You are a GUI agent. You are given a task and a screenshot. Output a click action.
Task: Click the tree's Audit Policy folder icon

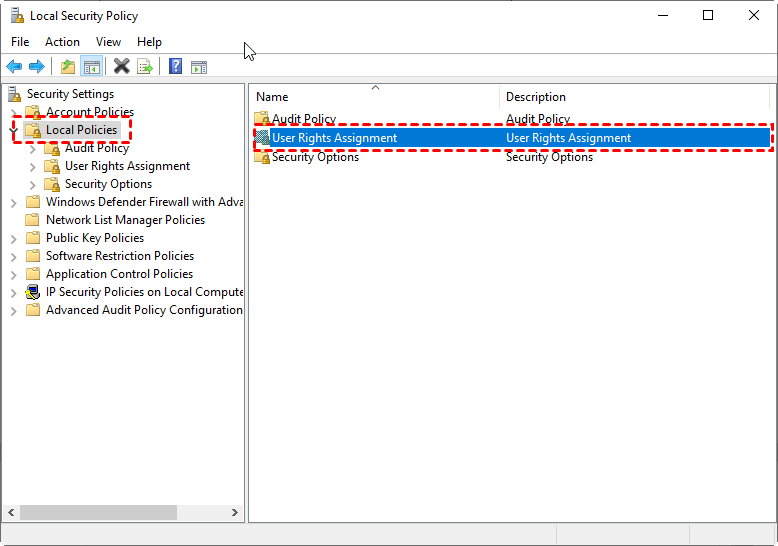[52, 148]
